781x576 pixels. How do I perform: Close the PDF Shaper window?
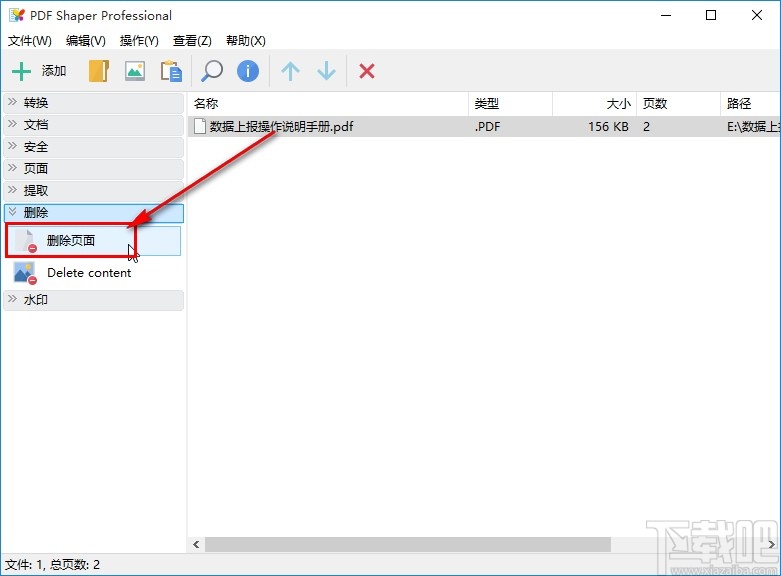(757, 15)
